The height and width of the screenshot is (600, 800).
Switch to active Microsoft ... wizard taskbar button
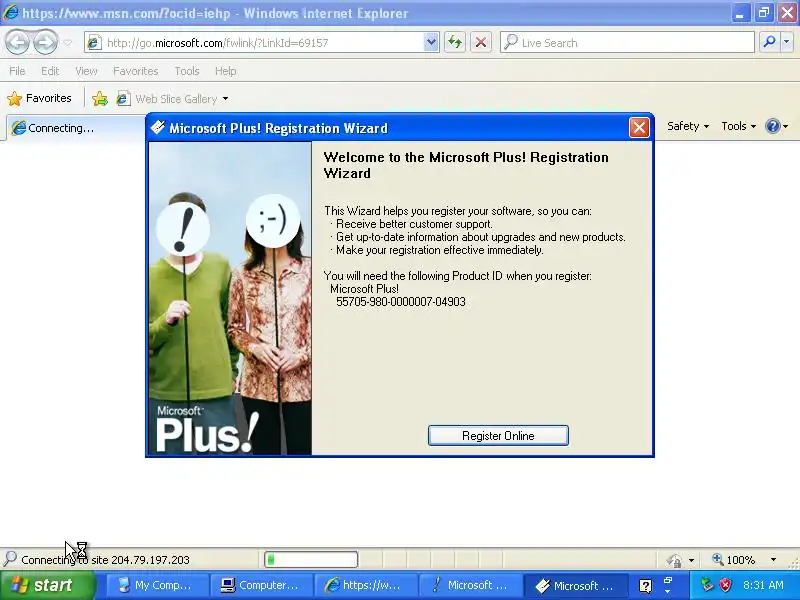576,585
